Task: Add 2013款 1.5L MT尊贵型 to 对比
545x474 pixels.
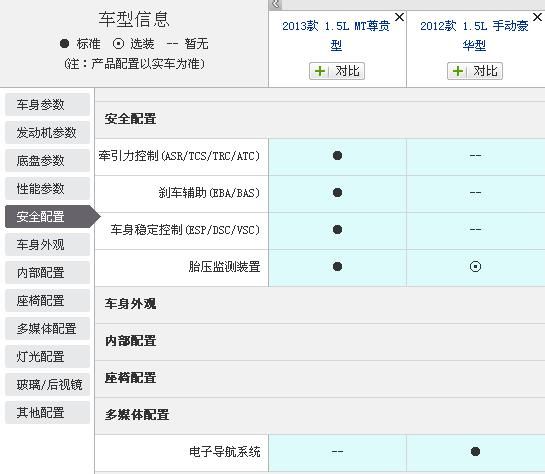Action: pos(337,71)
